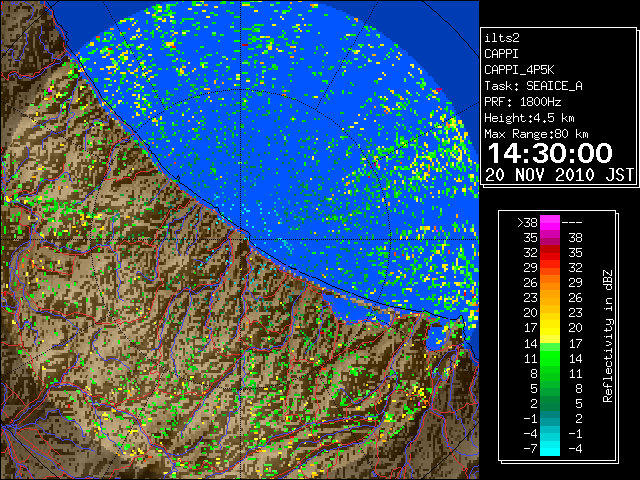Click the magenta >38 dBZ color swatch
The width and height of the screenshot is (640, 480).
[x=550, y=222]
